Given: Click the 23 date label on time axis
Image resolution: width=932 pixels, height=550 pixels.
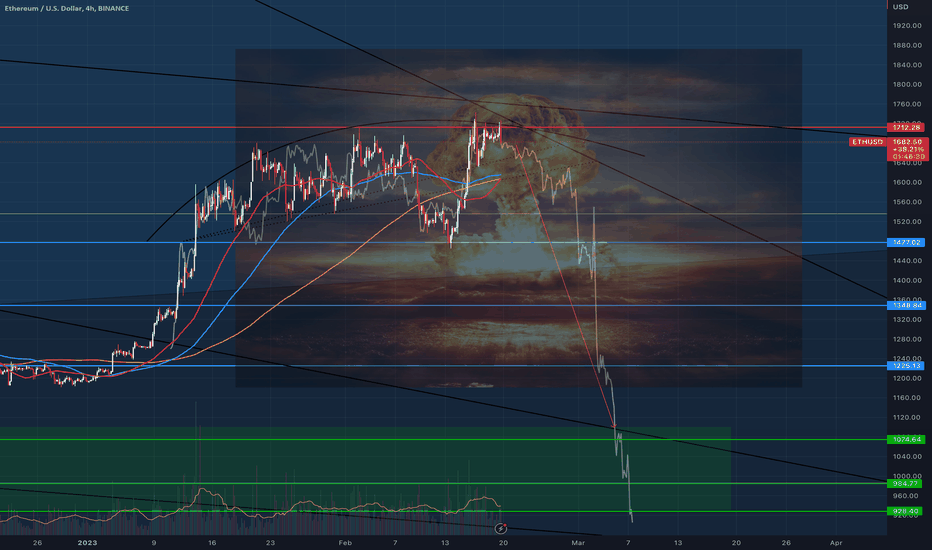Looking at the screenshot, I should coord(270,543).
